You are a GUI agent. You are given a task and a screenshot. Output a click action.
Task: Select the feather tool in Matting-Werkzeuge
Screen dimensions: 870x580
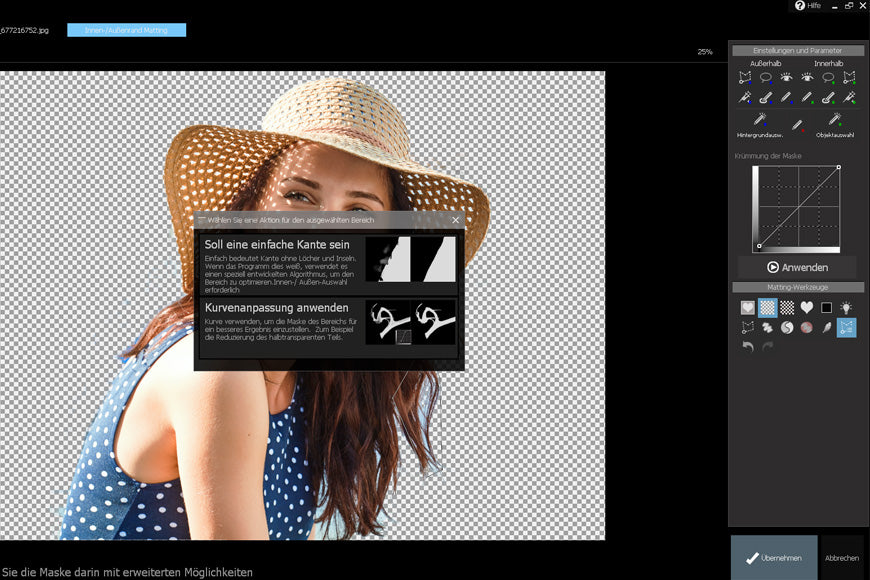tap(826, 327)
